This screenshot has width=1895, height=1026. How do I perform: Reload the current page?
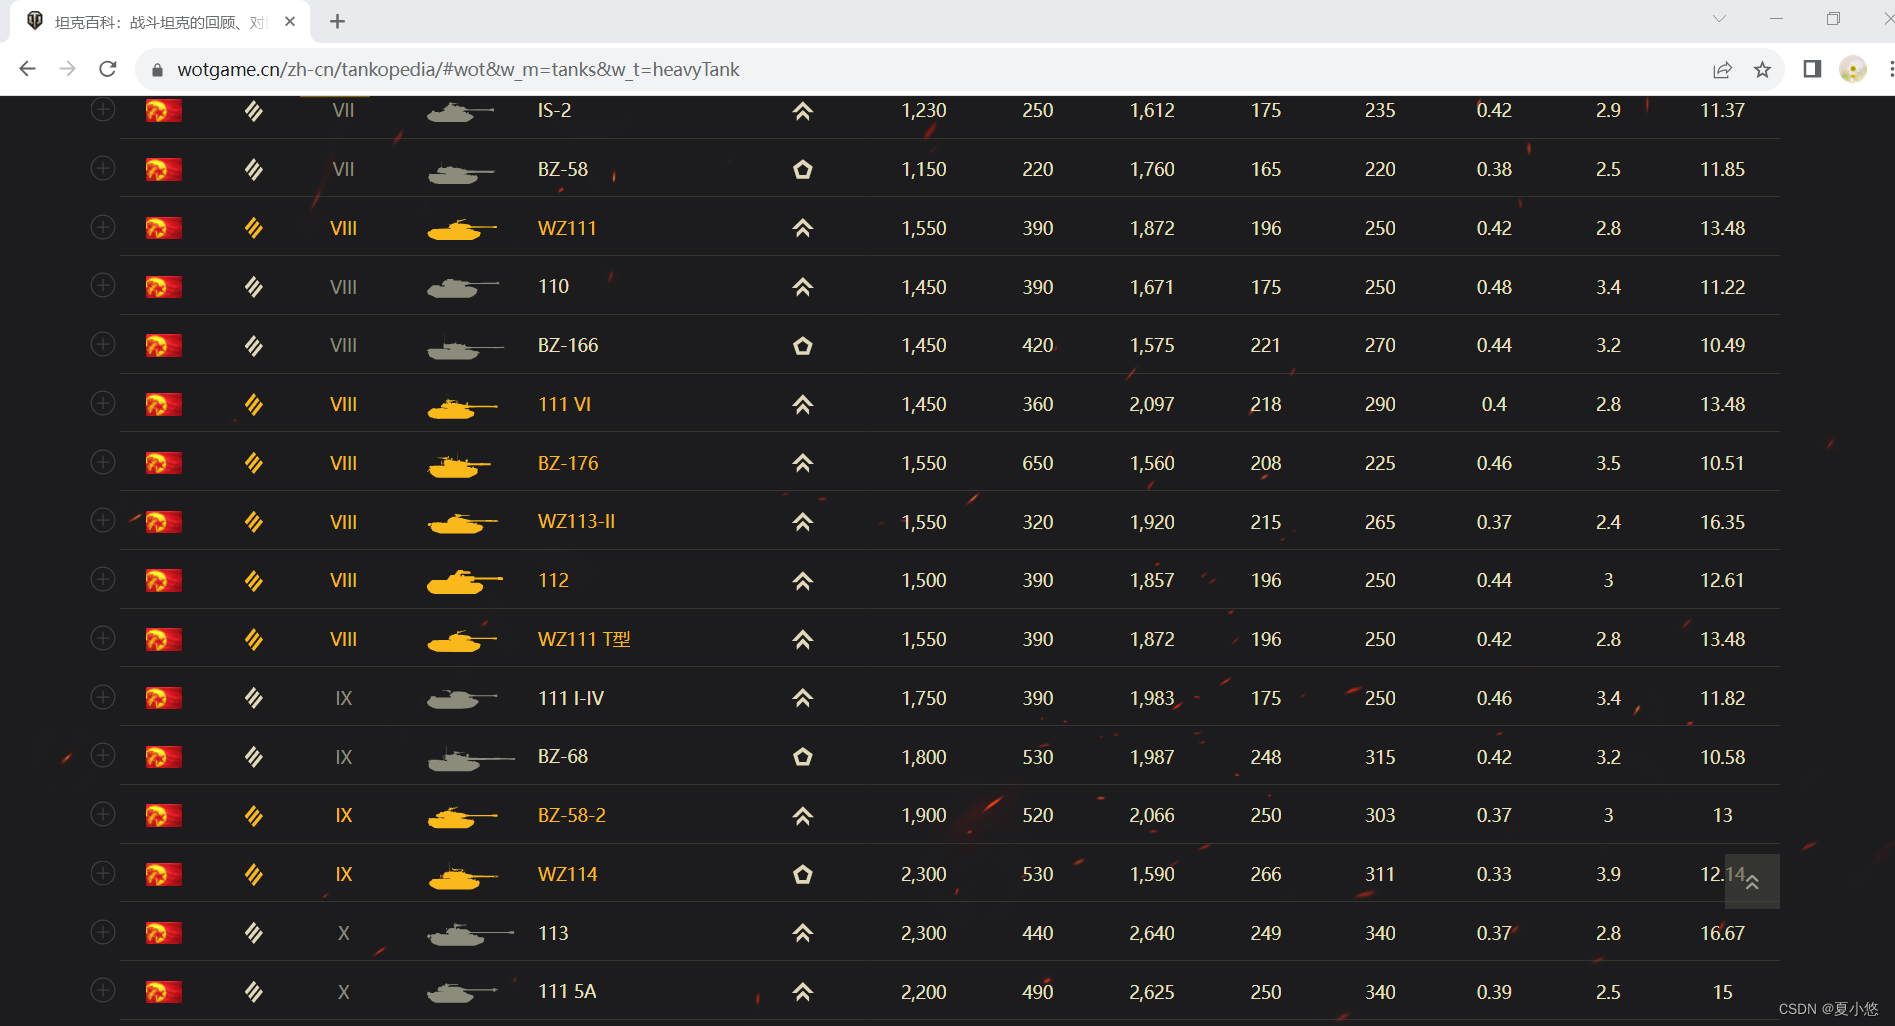tap(108, 69)
